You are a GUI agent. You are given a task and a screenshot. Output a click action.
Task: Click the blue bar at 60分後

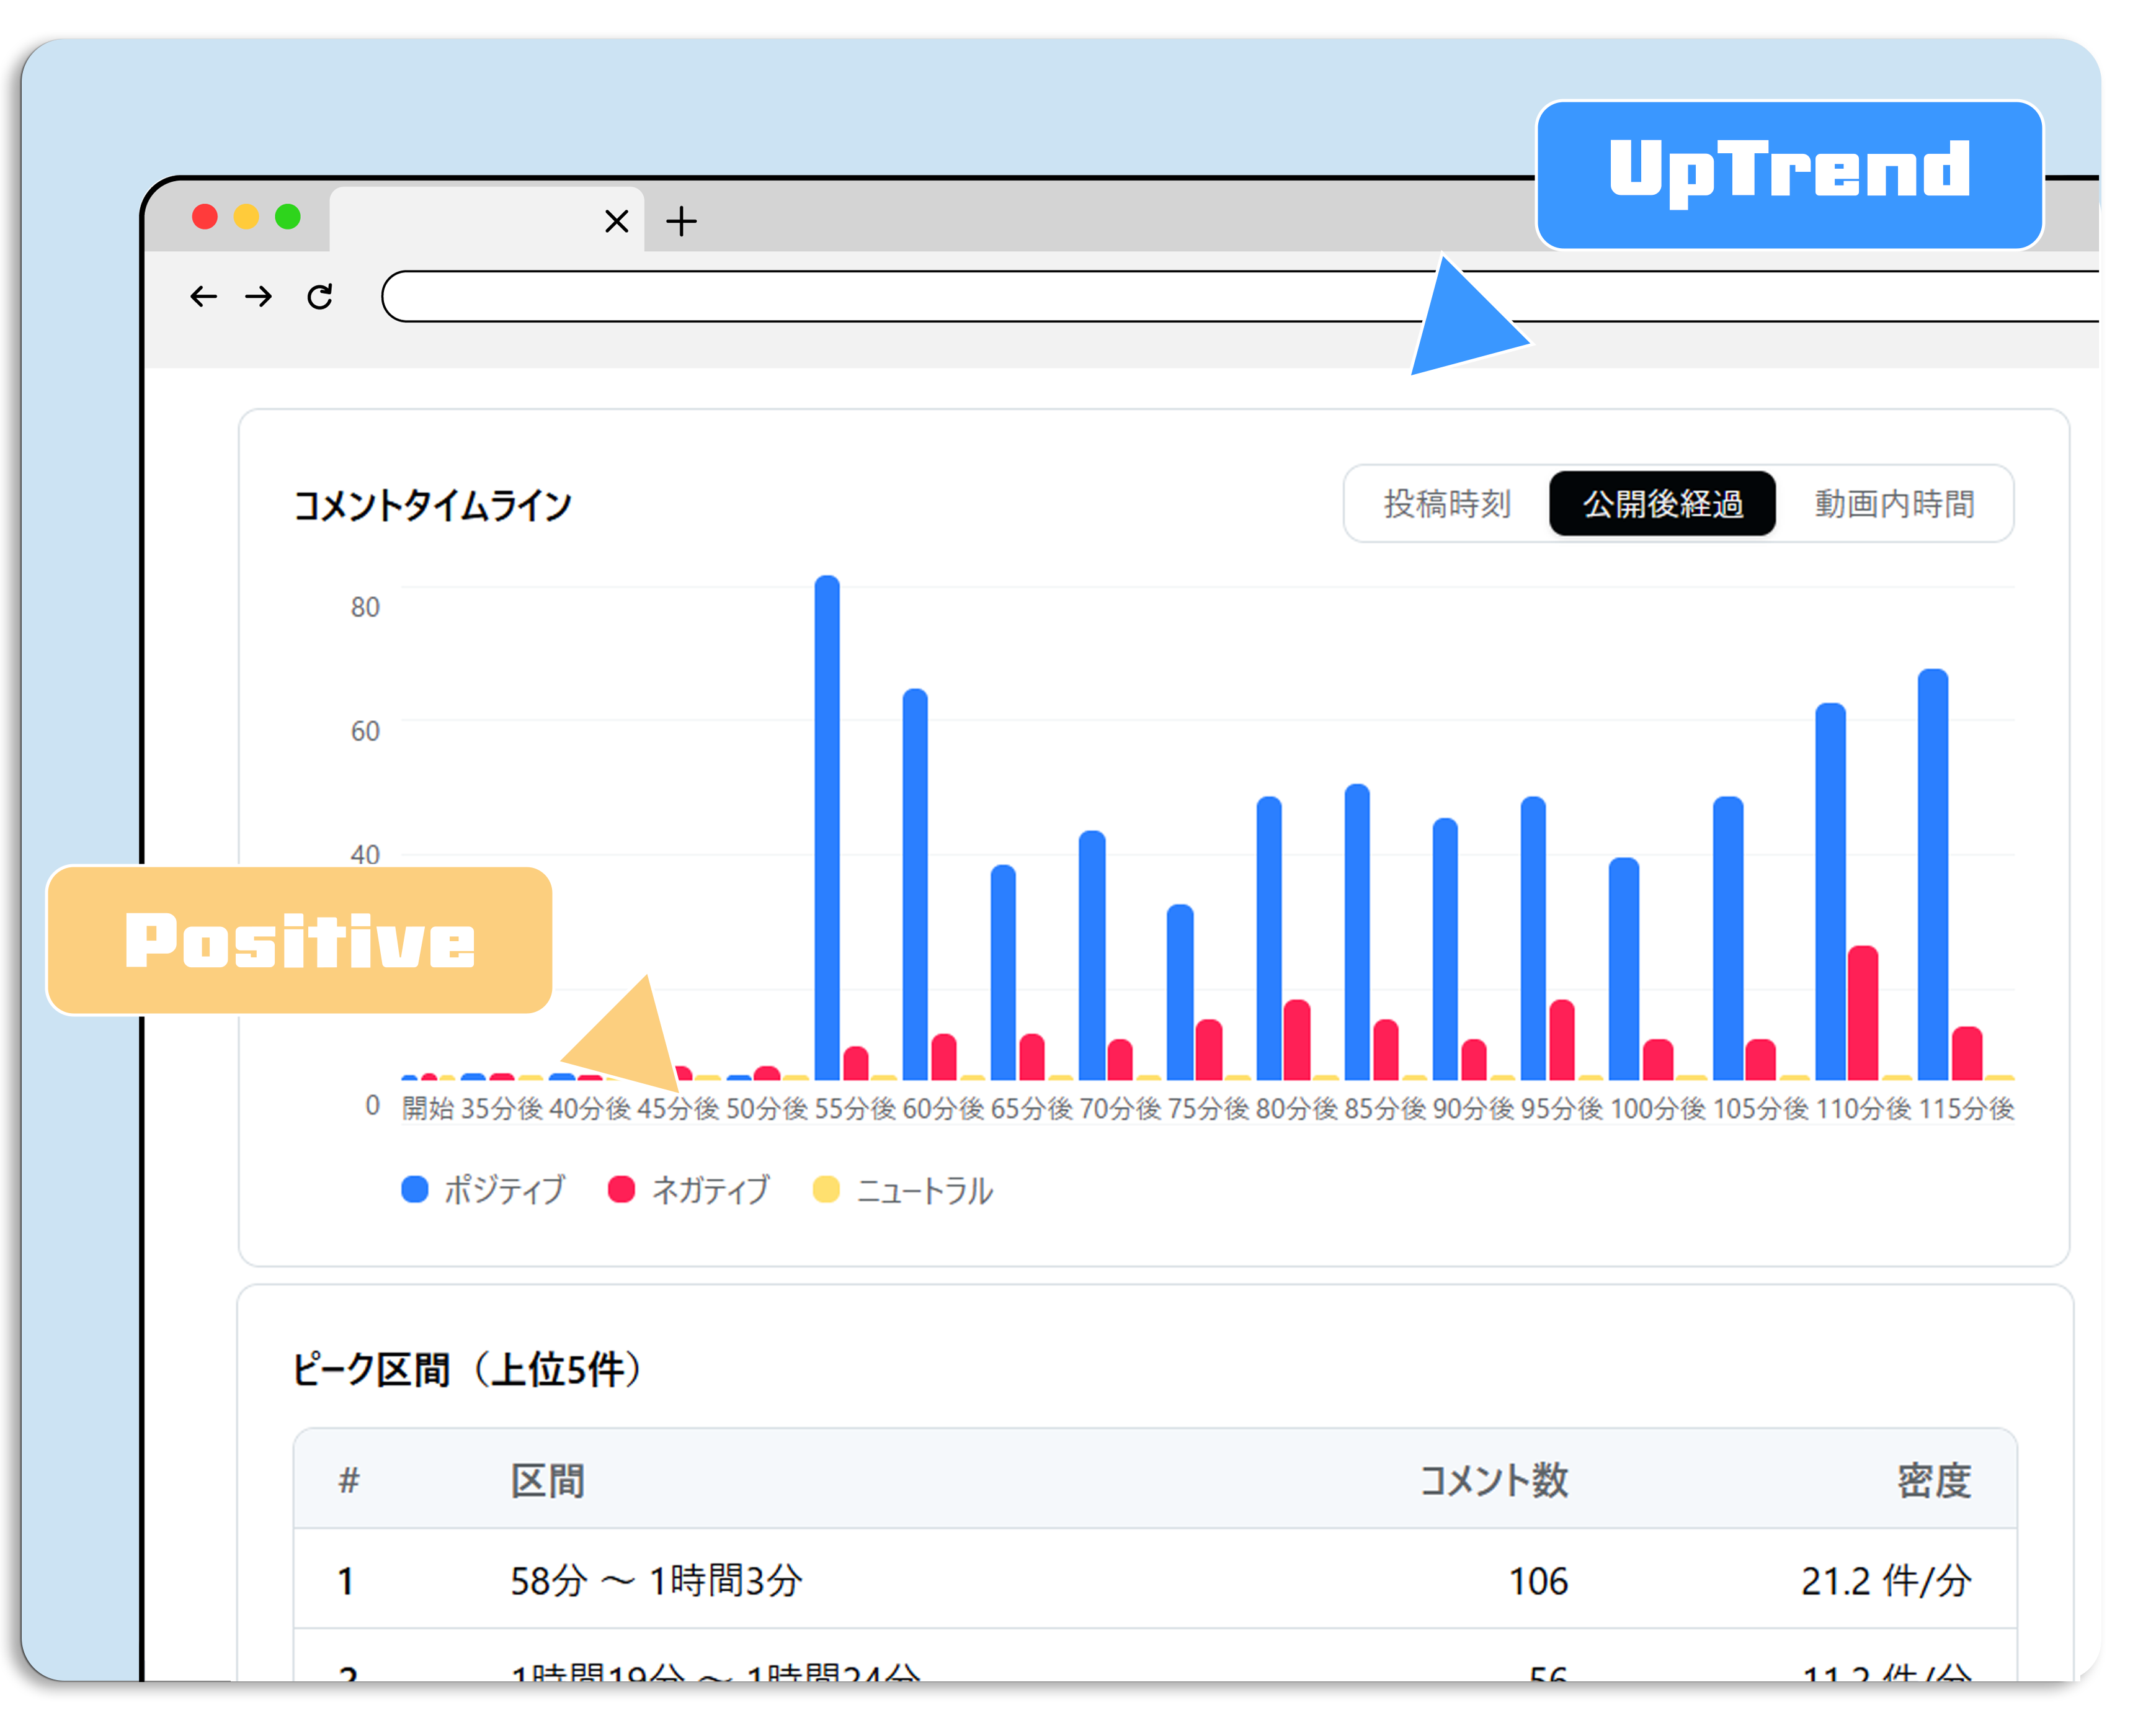(915, 885)
